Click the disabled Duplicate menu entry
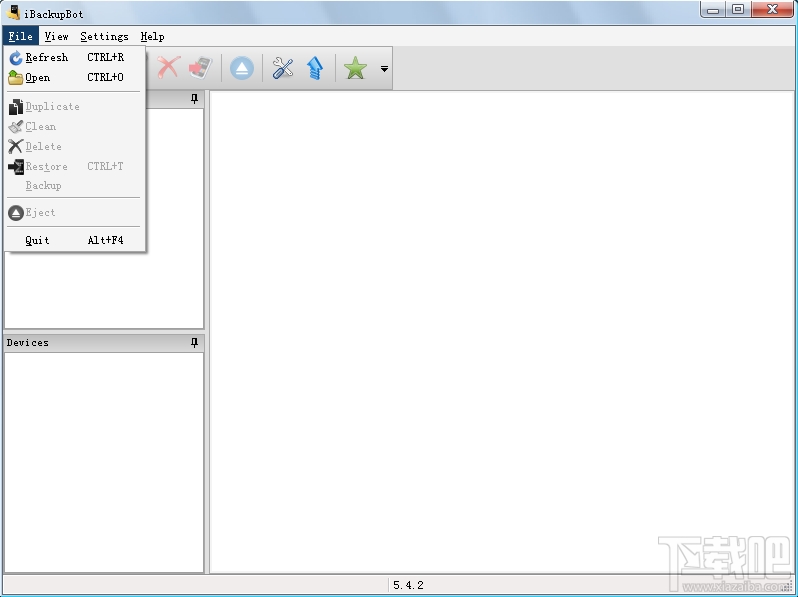Image resolution: width=798 pixels, height=597 pixels. (74, 107)
